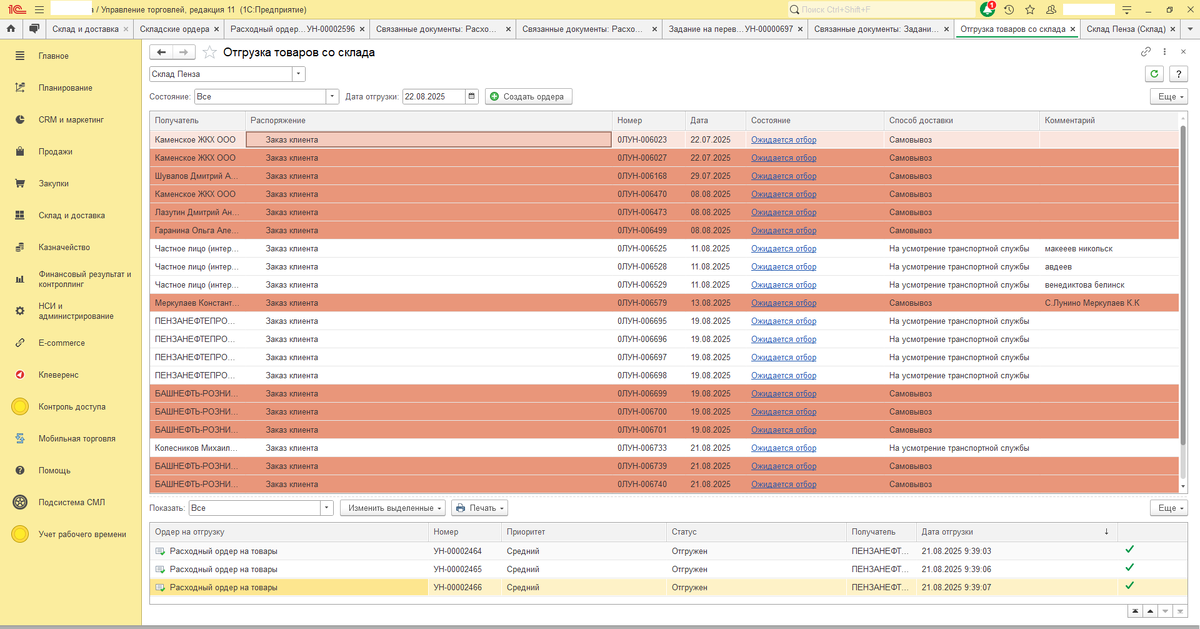Close the Отгрузка товаров со склада tab
This screenshot has height=629, width=1200.
(1073, 30)
